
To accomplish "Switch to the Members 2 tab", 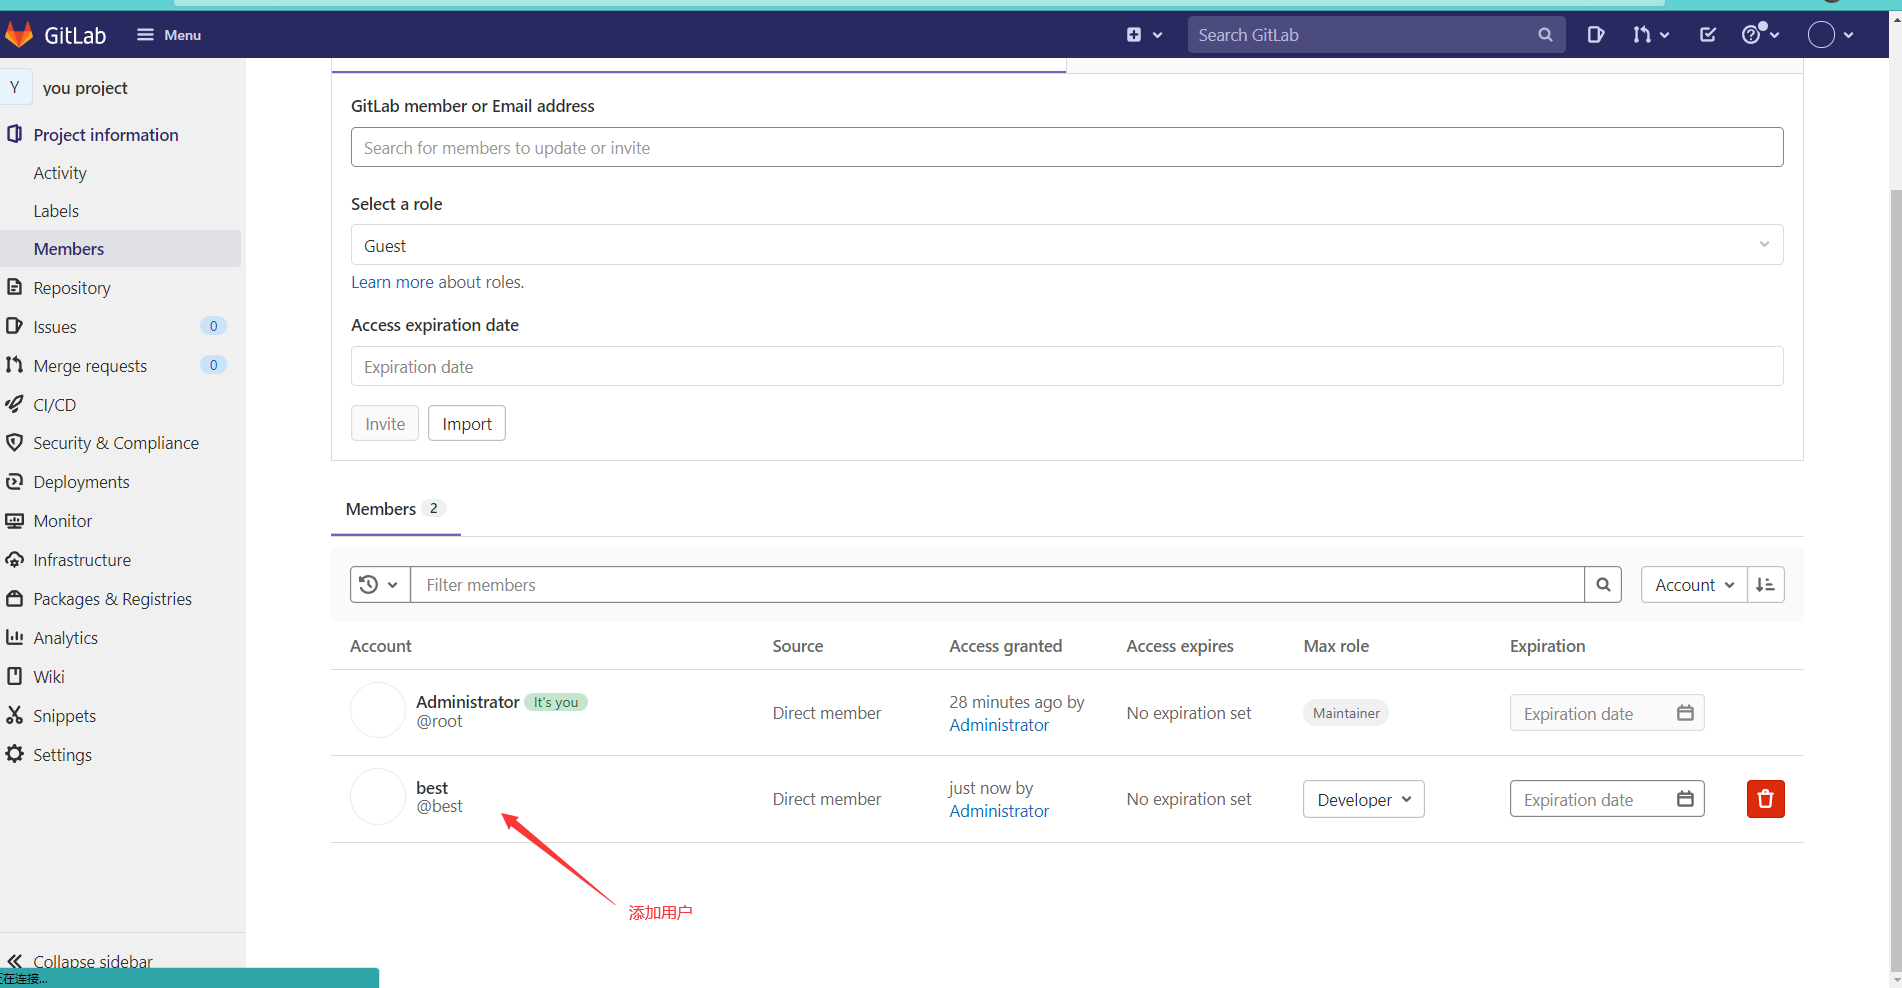I will click(394, 508).
